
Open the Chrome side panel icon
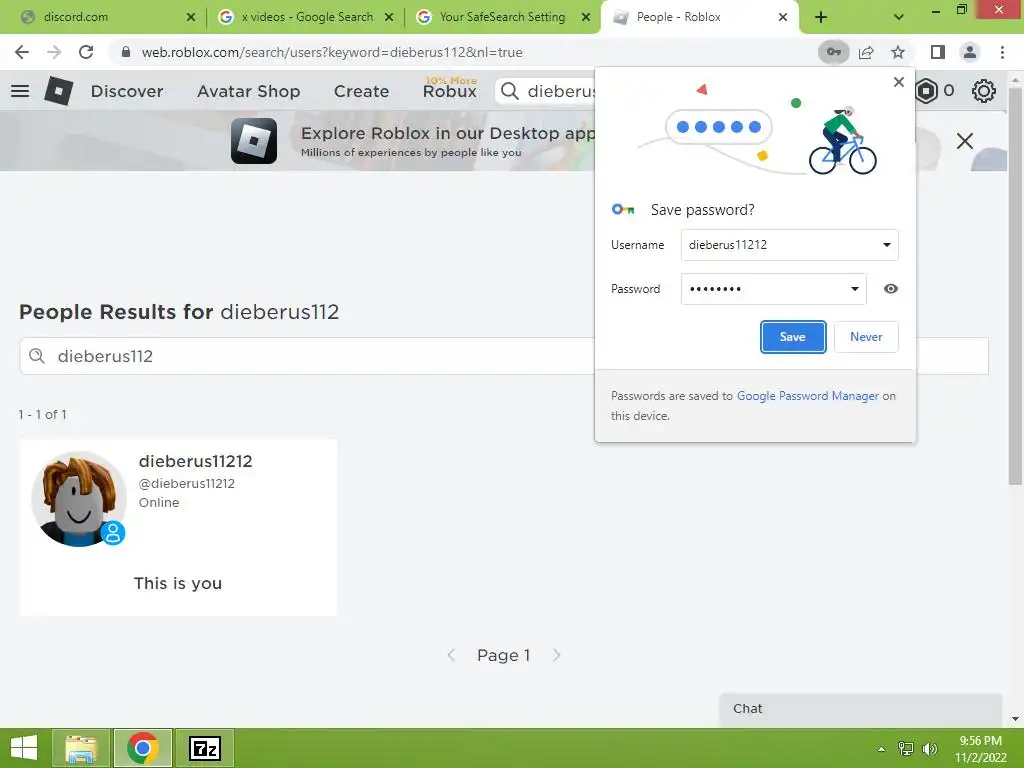[x=938, y=52]
